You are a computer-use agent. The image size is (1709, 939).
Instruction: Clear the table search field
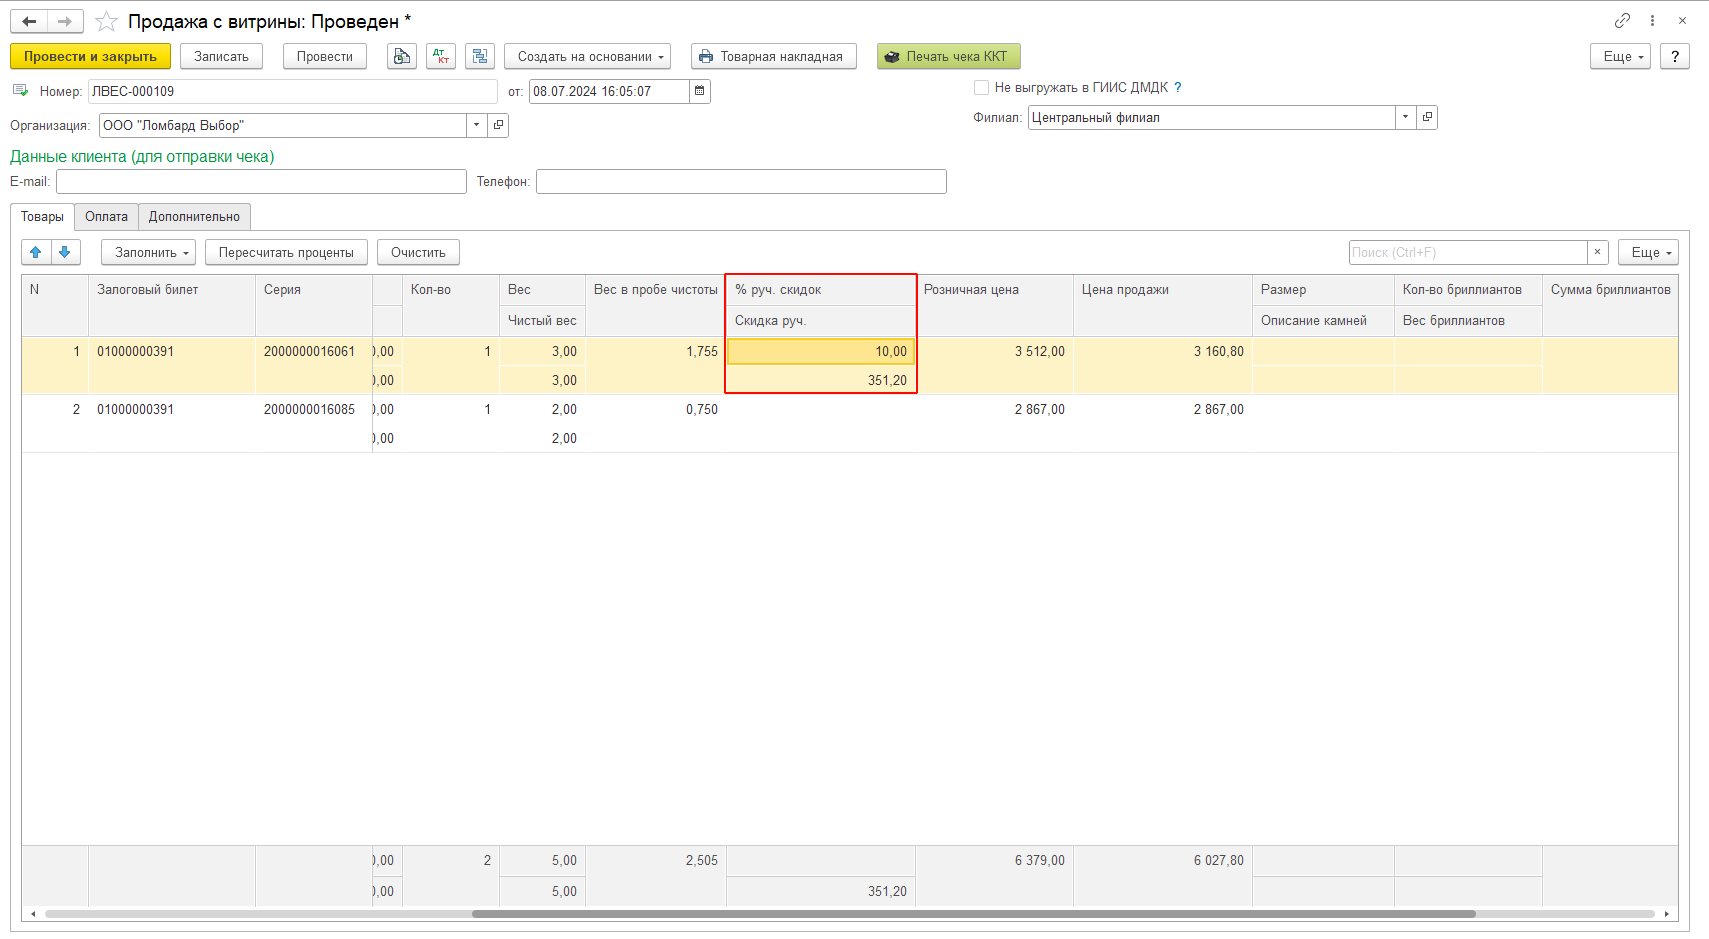[x=1598, y=252]
